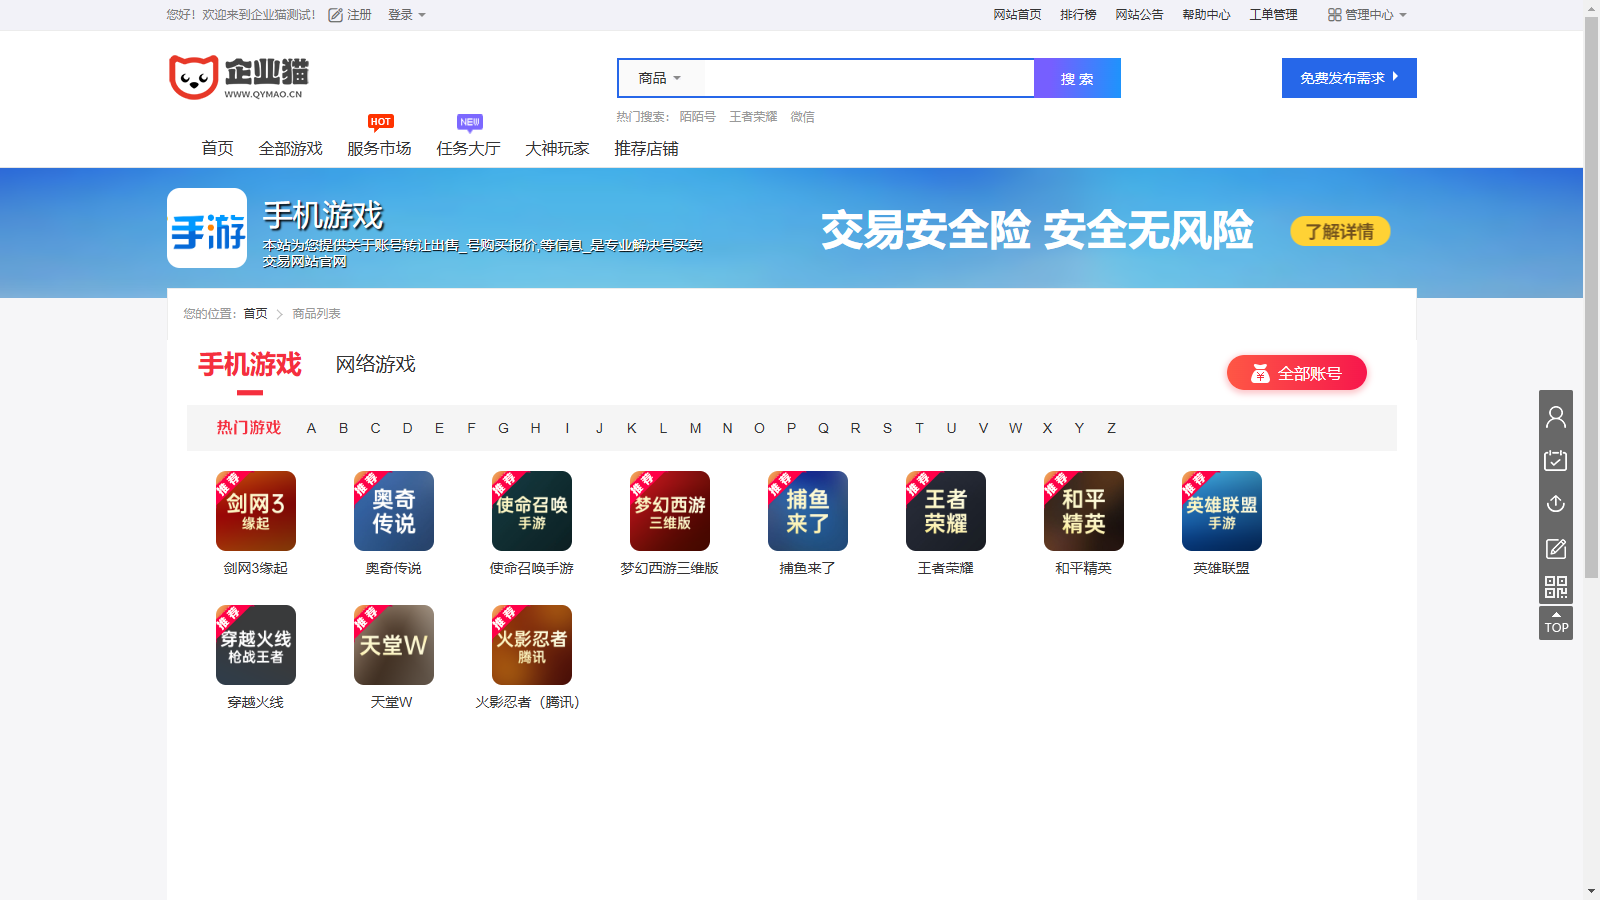Open the 王者荣耀 game thumbnail
Viewport: 1600px width, 900px height.
click(945, 511)
